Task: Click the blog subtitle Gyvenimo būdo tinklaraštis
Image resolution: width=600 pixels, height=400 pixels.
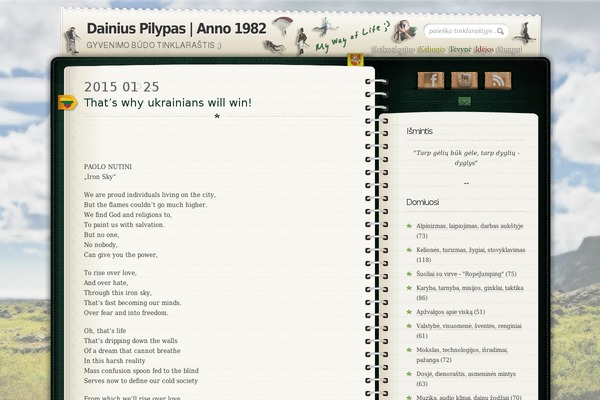Action: tap(154, 45)
